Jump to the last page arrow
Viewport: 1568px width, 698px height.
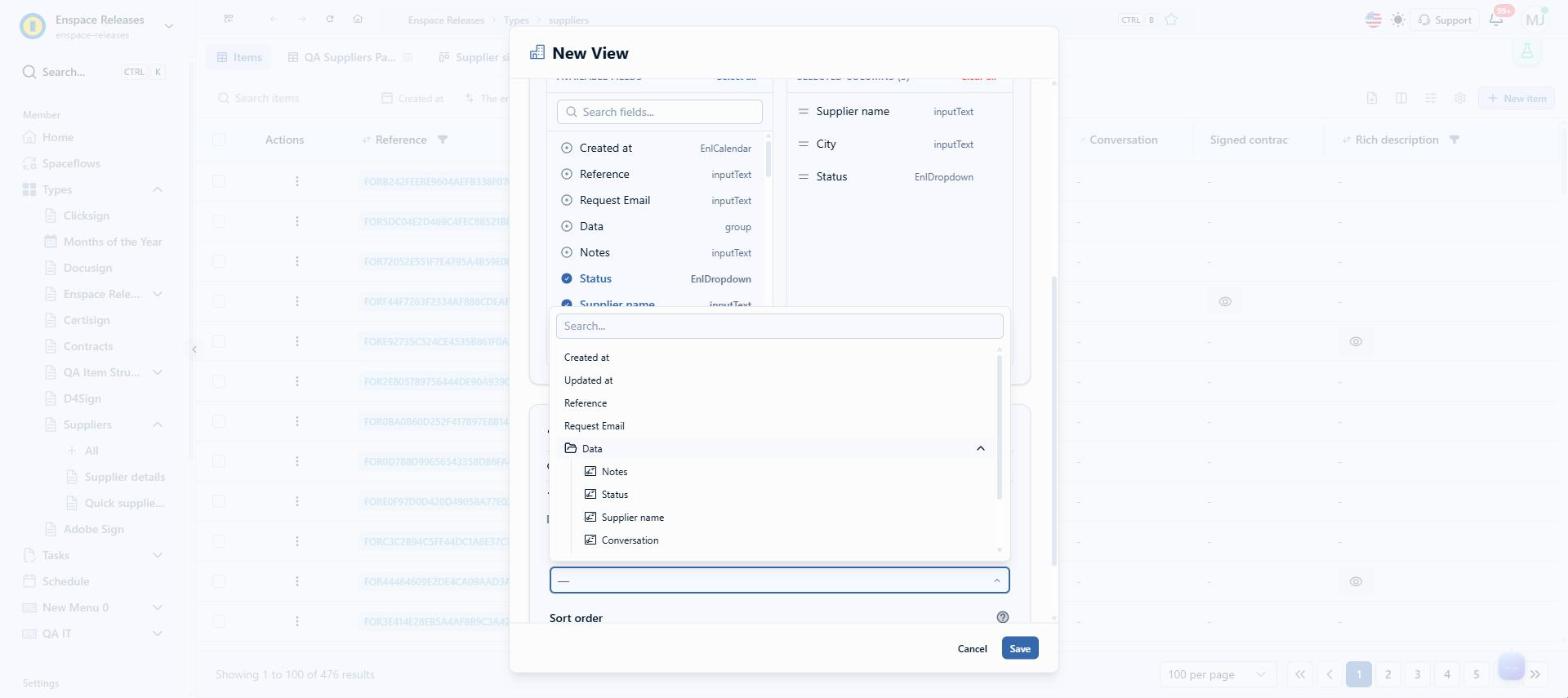[x=1536, y=674]
